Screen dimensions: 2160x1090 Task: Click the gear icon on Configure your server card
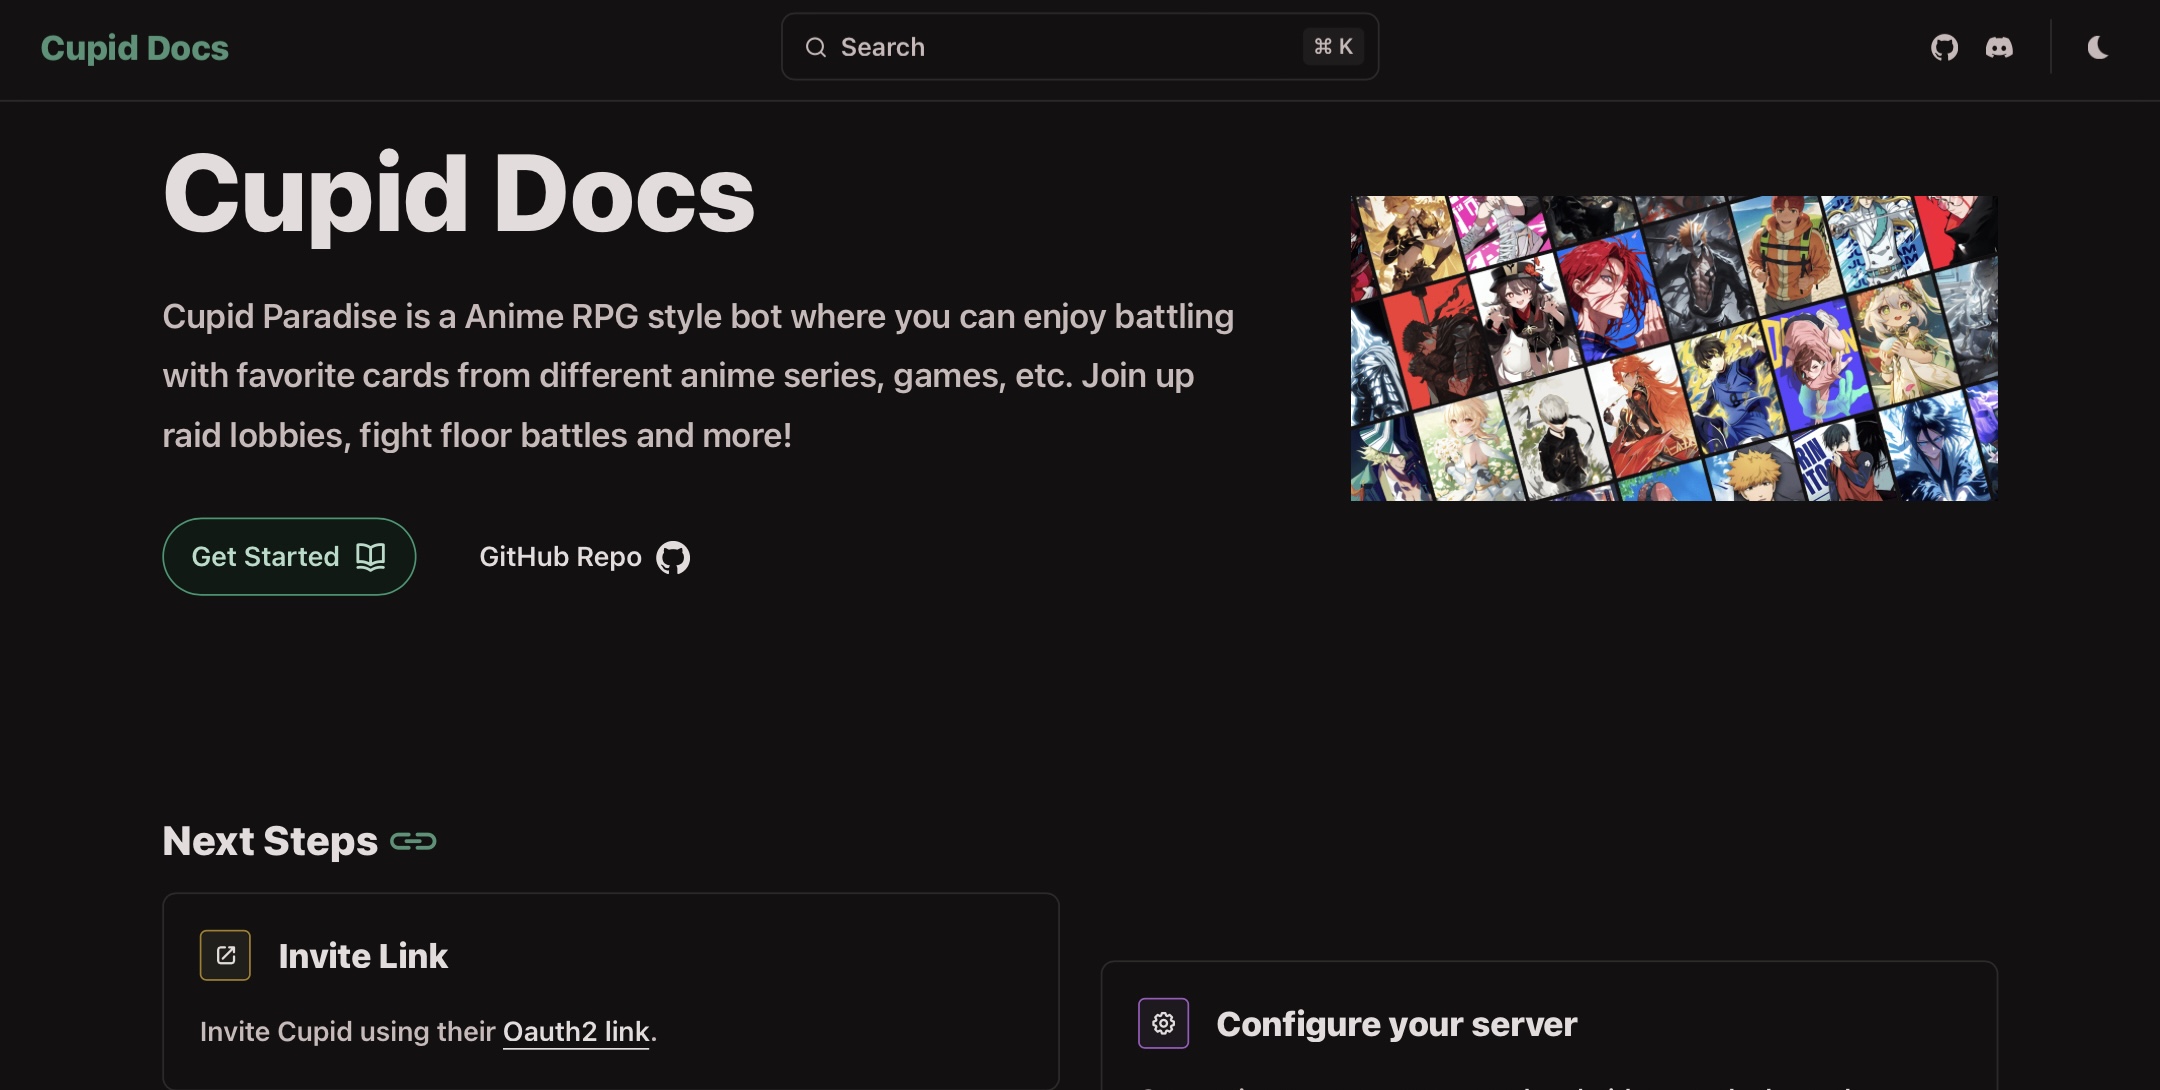[x=1163, y=1023]
